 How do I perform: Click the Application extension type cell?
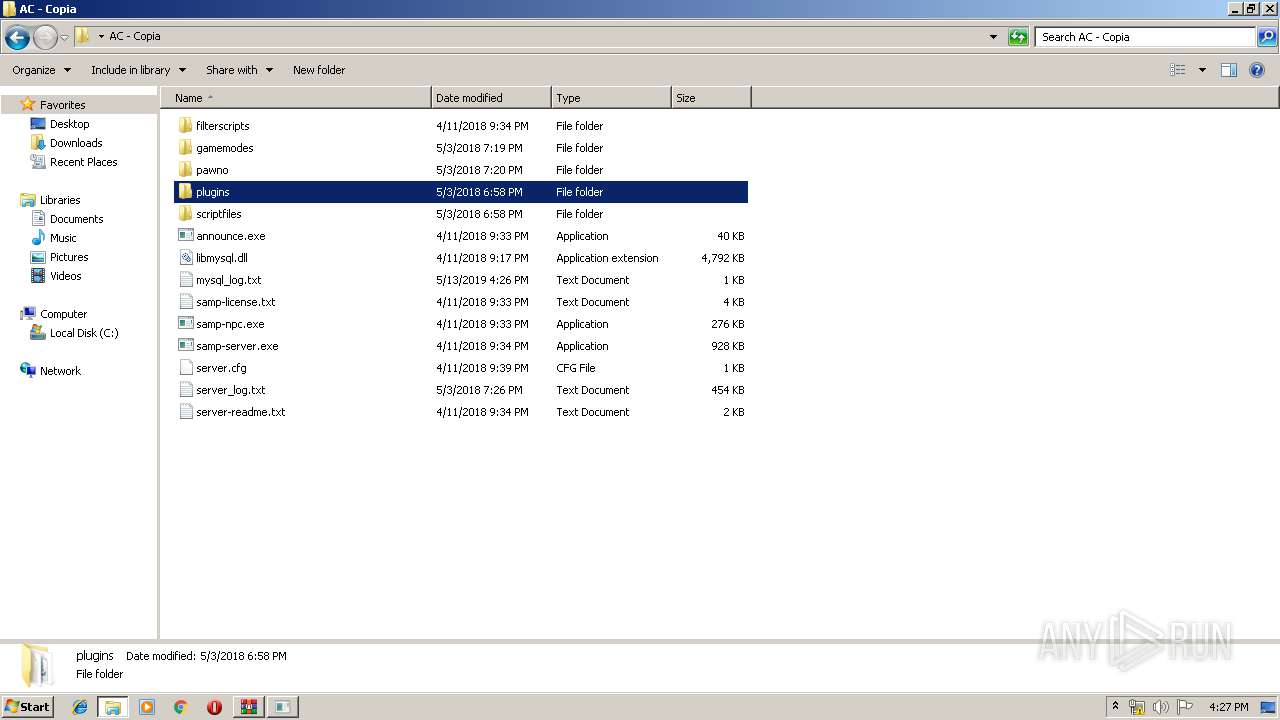[x=607, y=258]
